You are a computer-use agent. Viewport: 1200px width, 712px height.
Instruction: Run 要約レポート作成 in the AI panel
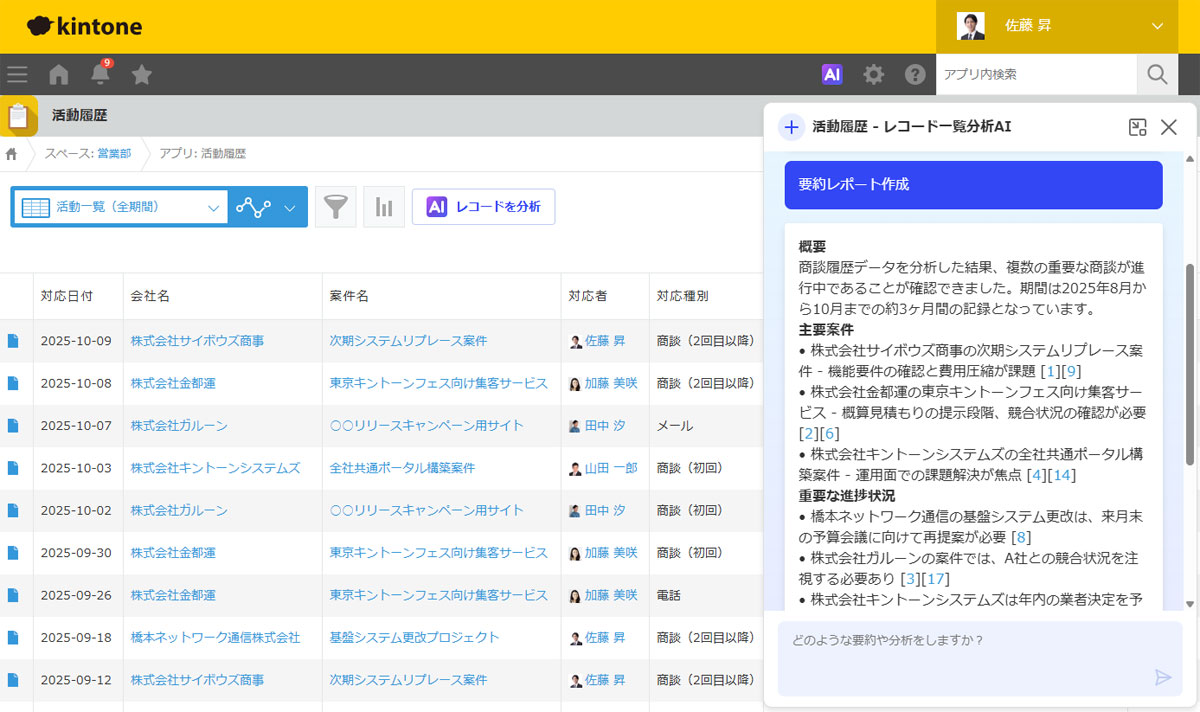972,184
